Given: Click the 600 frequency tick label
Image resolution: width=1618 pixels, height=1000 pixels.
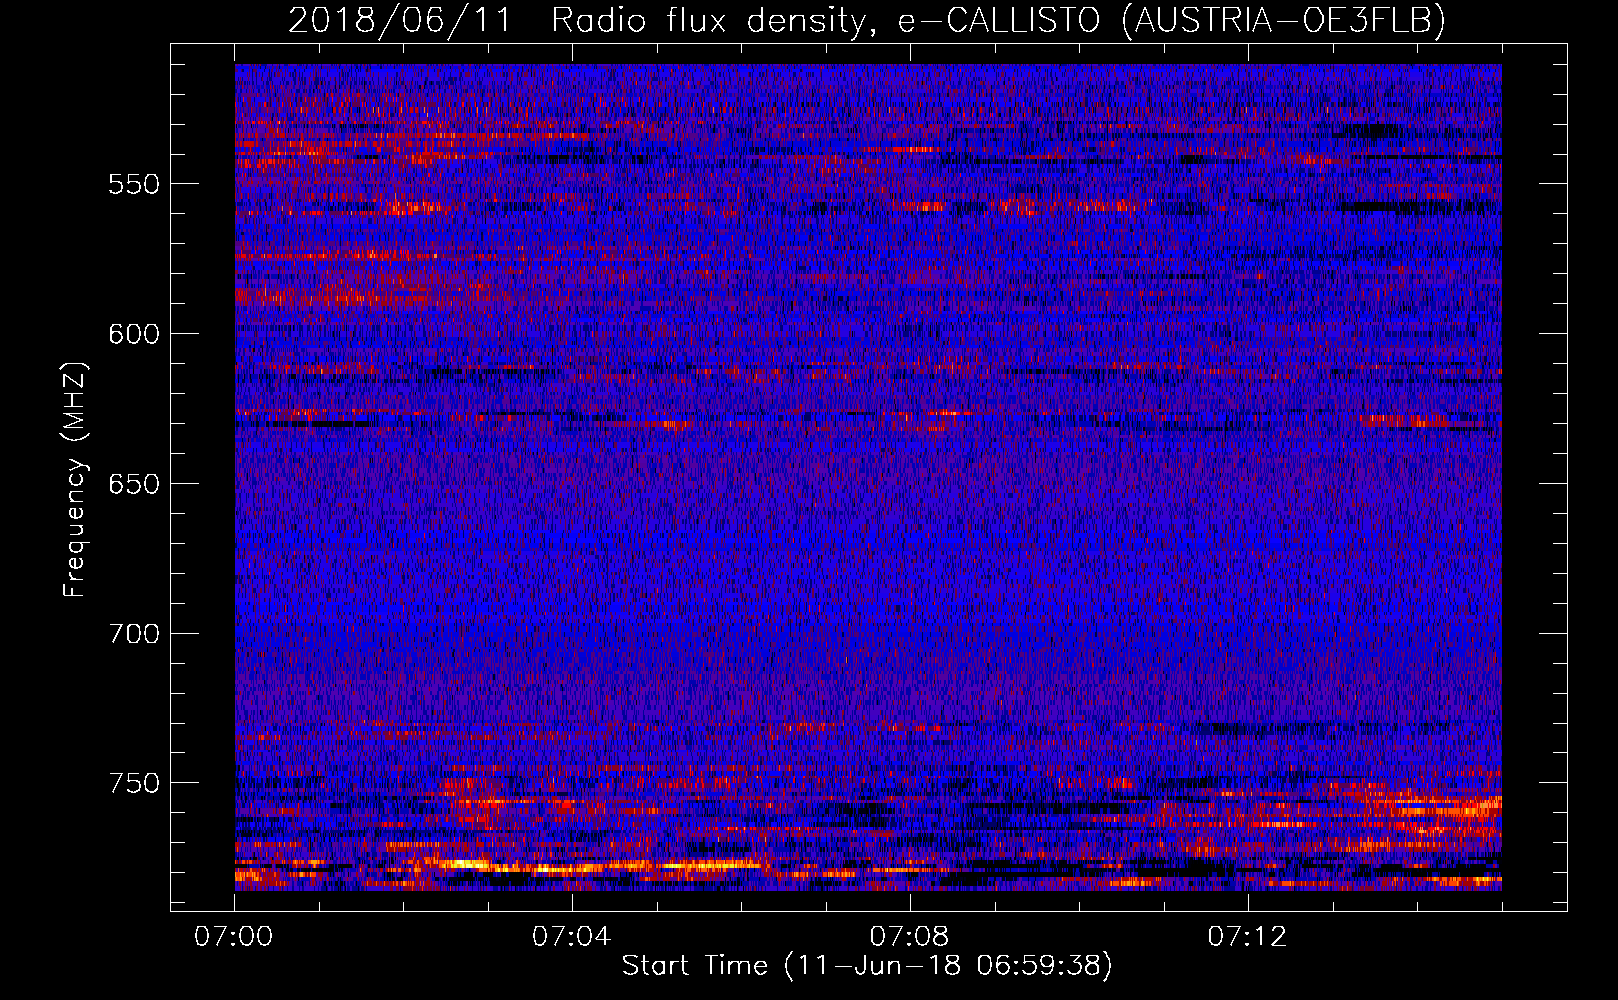Looking at the screenshot, I should 134,334.
